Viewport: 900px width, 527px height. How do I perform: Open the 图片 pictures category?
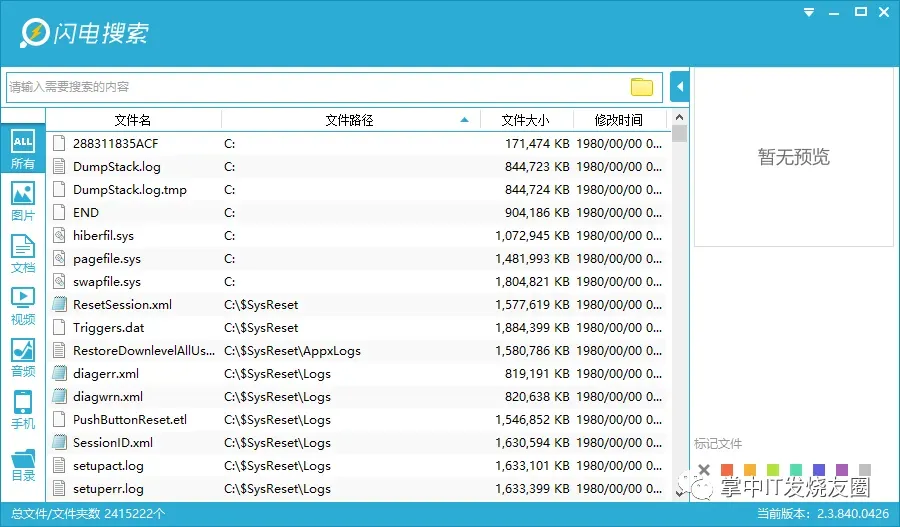click(x=22, y=202)
